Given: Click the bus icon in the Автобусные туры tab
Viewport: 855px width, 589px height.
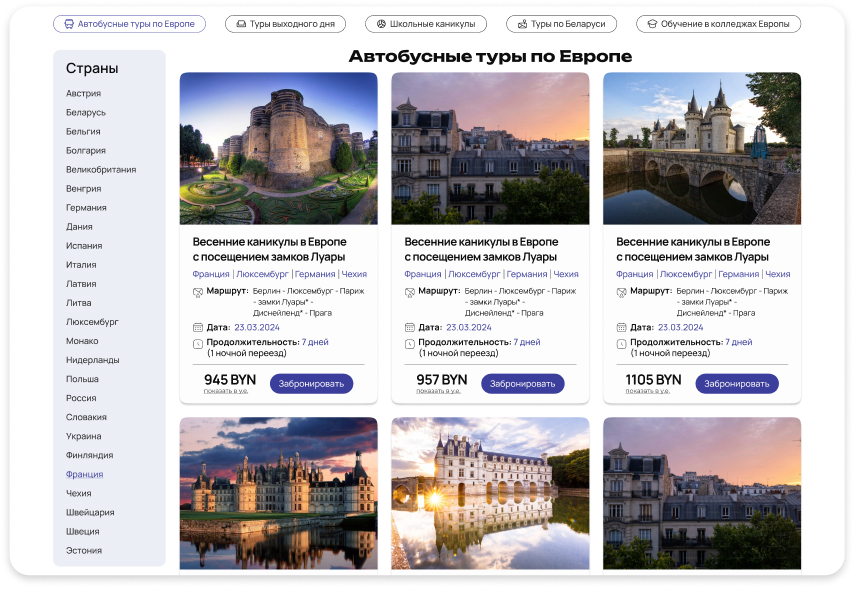Looking at the screenshot, I should click(x=68, y=24).
